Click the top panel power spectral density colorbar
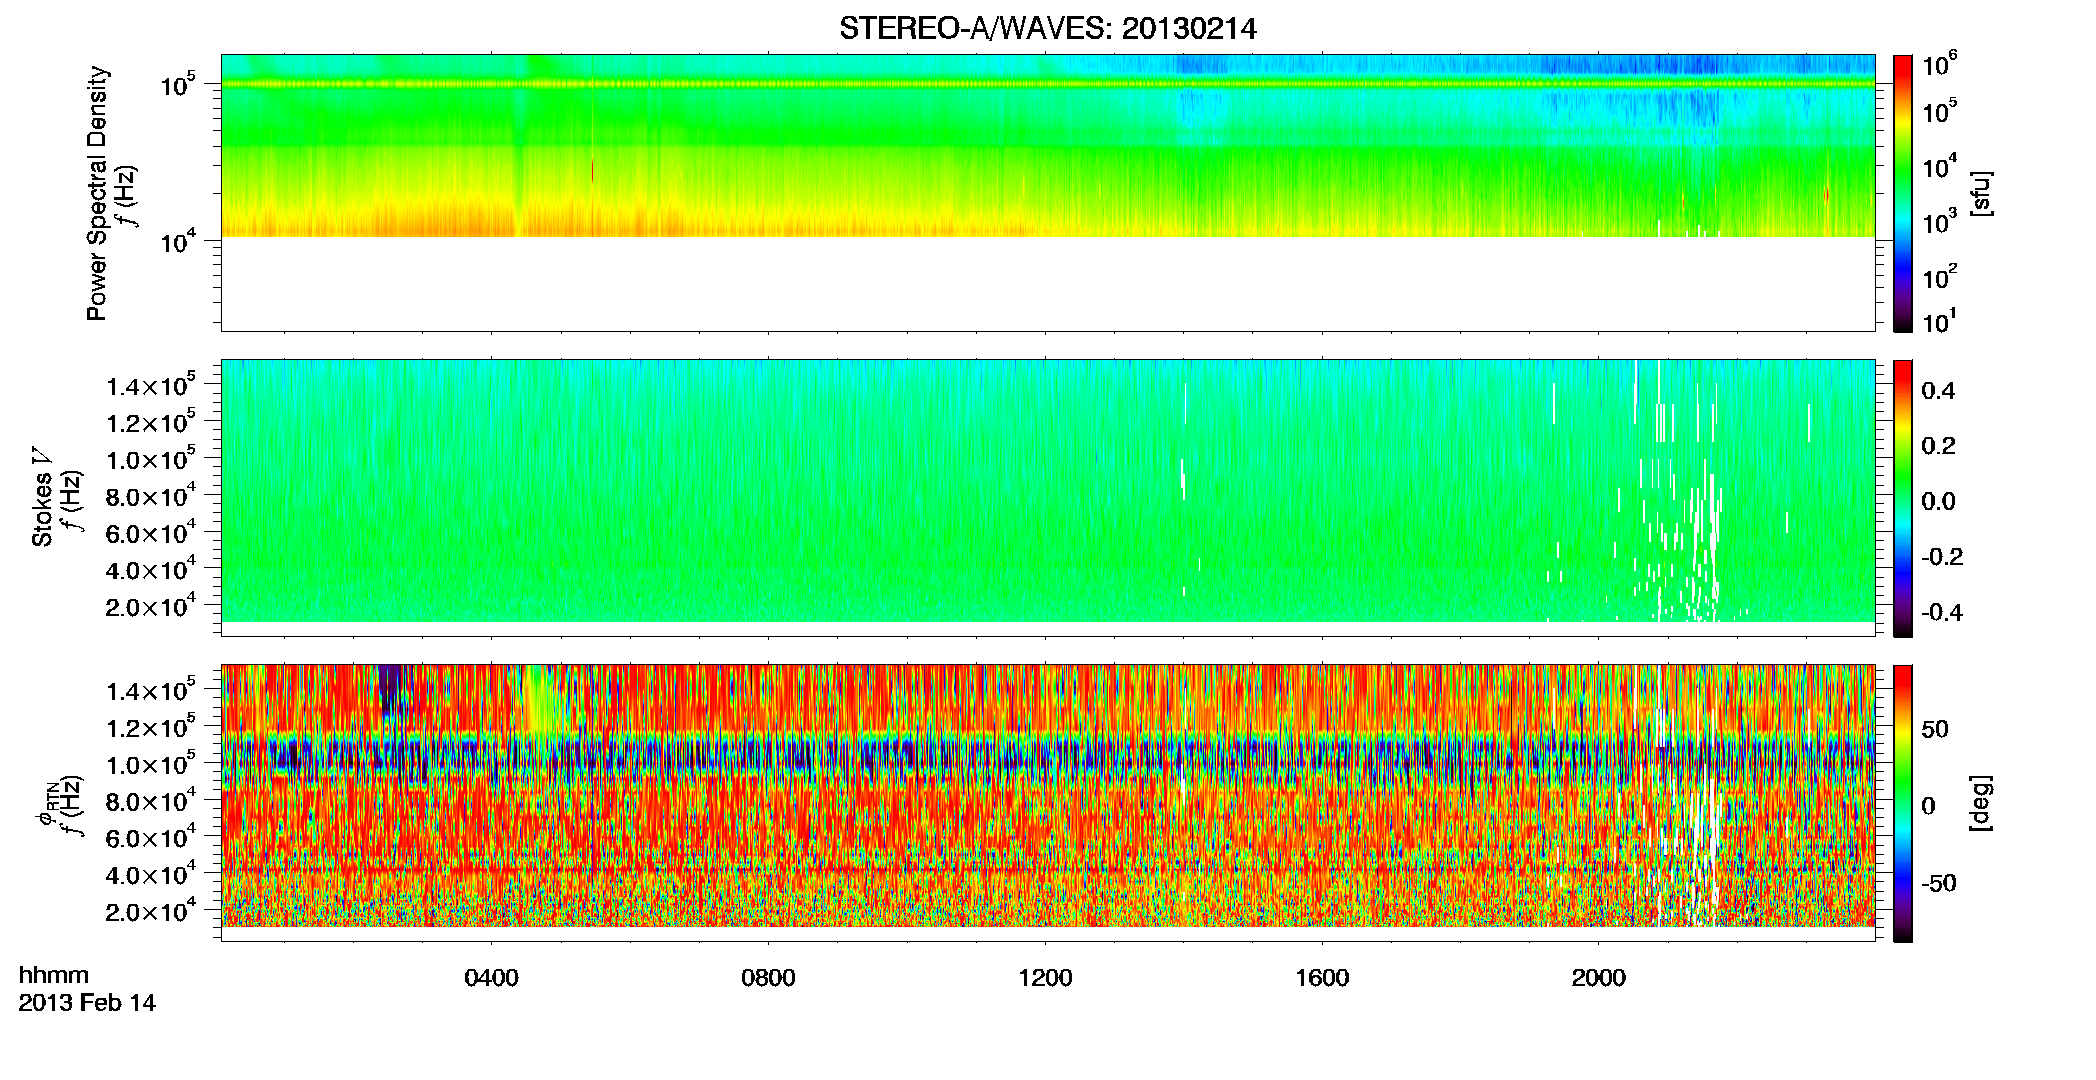The height and width of the screenshot is (1080, 2096). pos(1903,193)
